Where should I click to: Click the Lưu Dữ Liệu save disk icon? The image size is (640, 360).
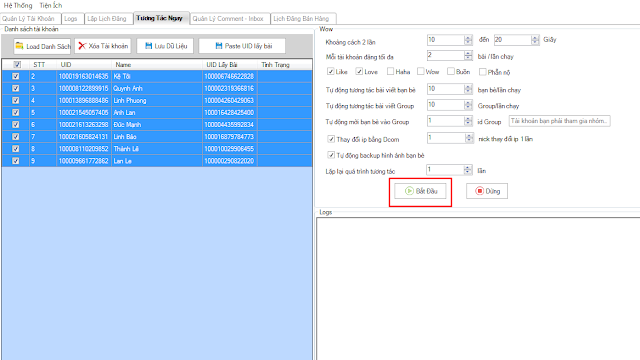point(149,46)
